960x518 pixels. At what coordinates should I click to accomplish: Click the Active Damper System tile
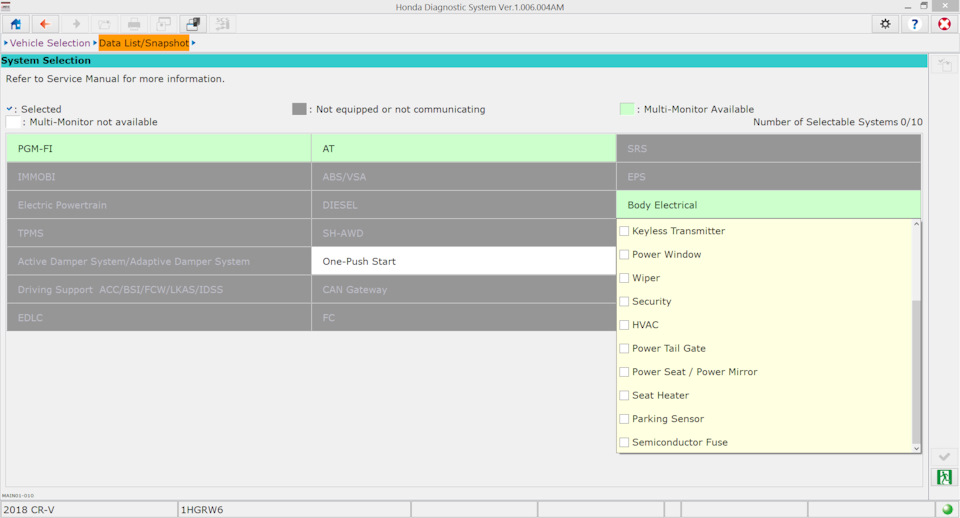[x=159, y=261]
